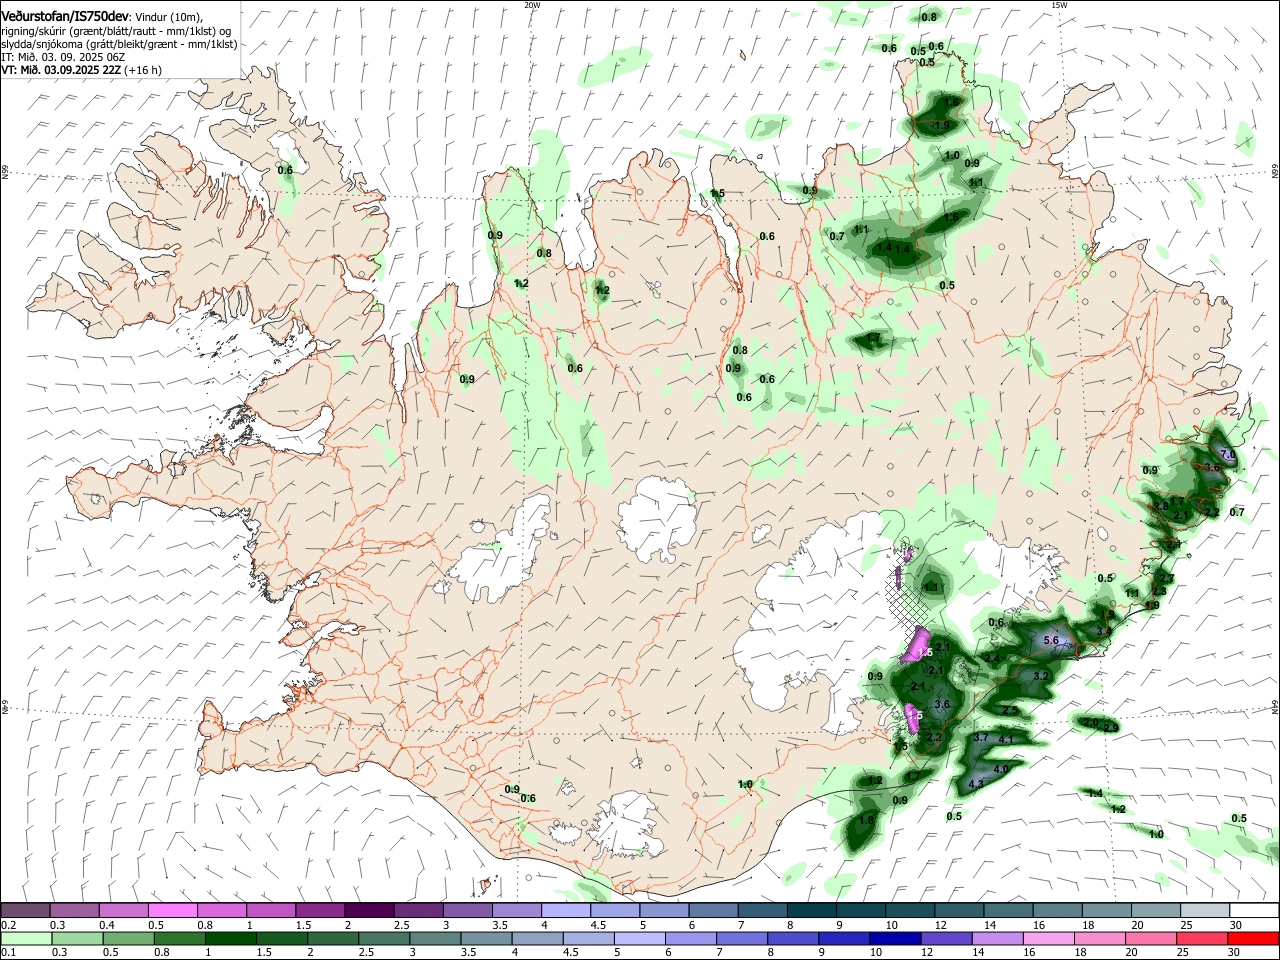1280x960 pixels.
Task: Select the light pink 16 swatch in the lower legend row
Action: (x=1049, y=938)
